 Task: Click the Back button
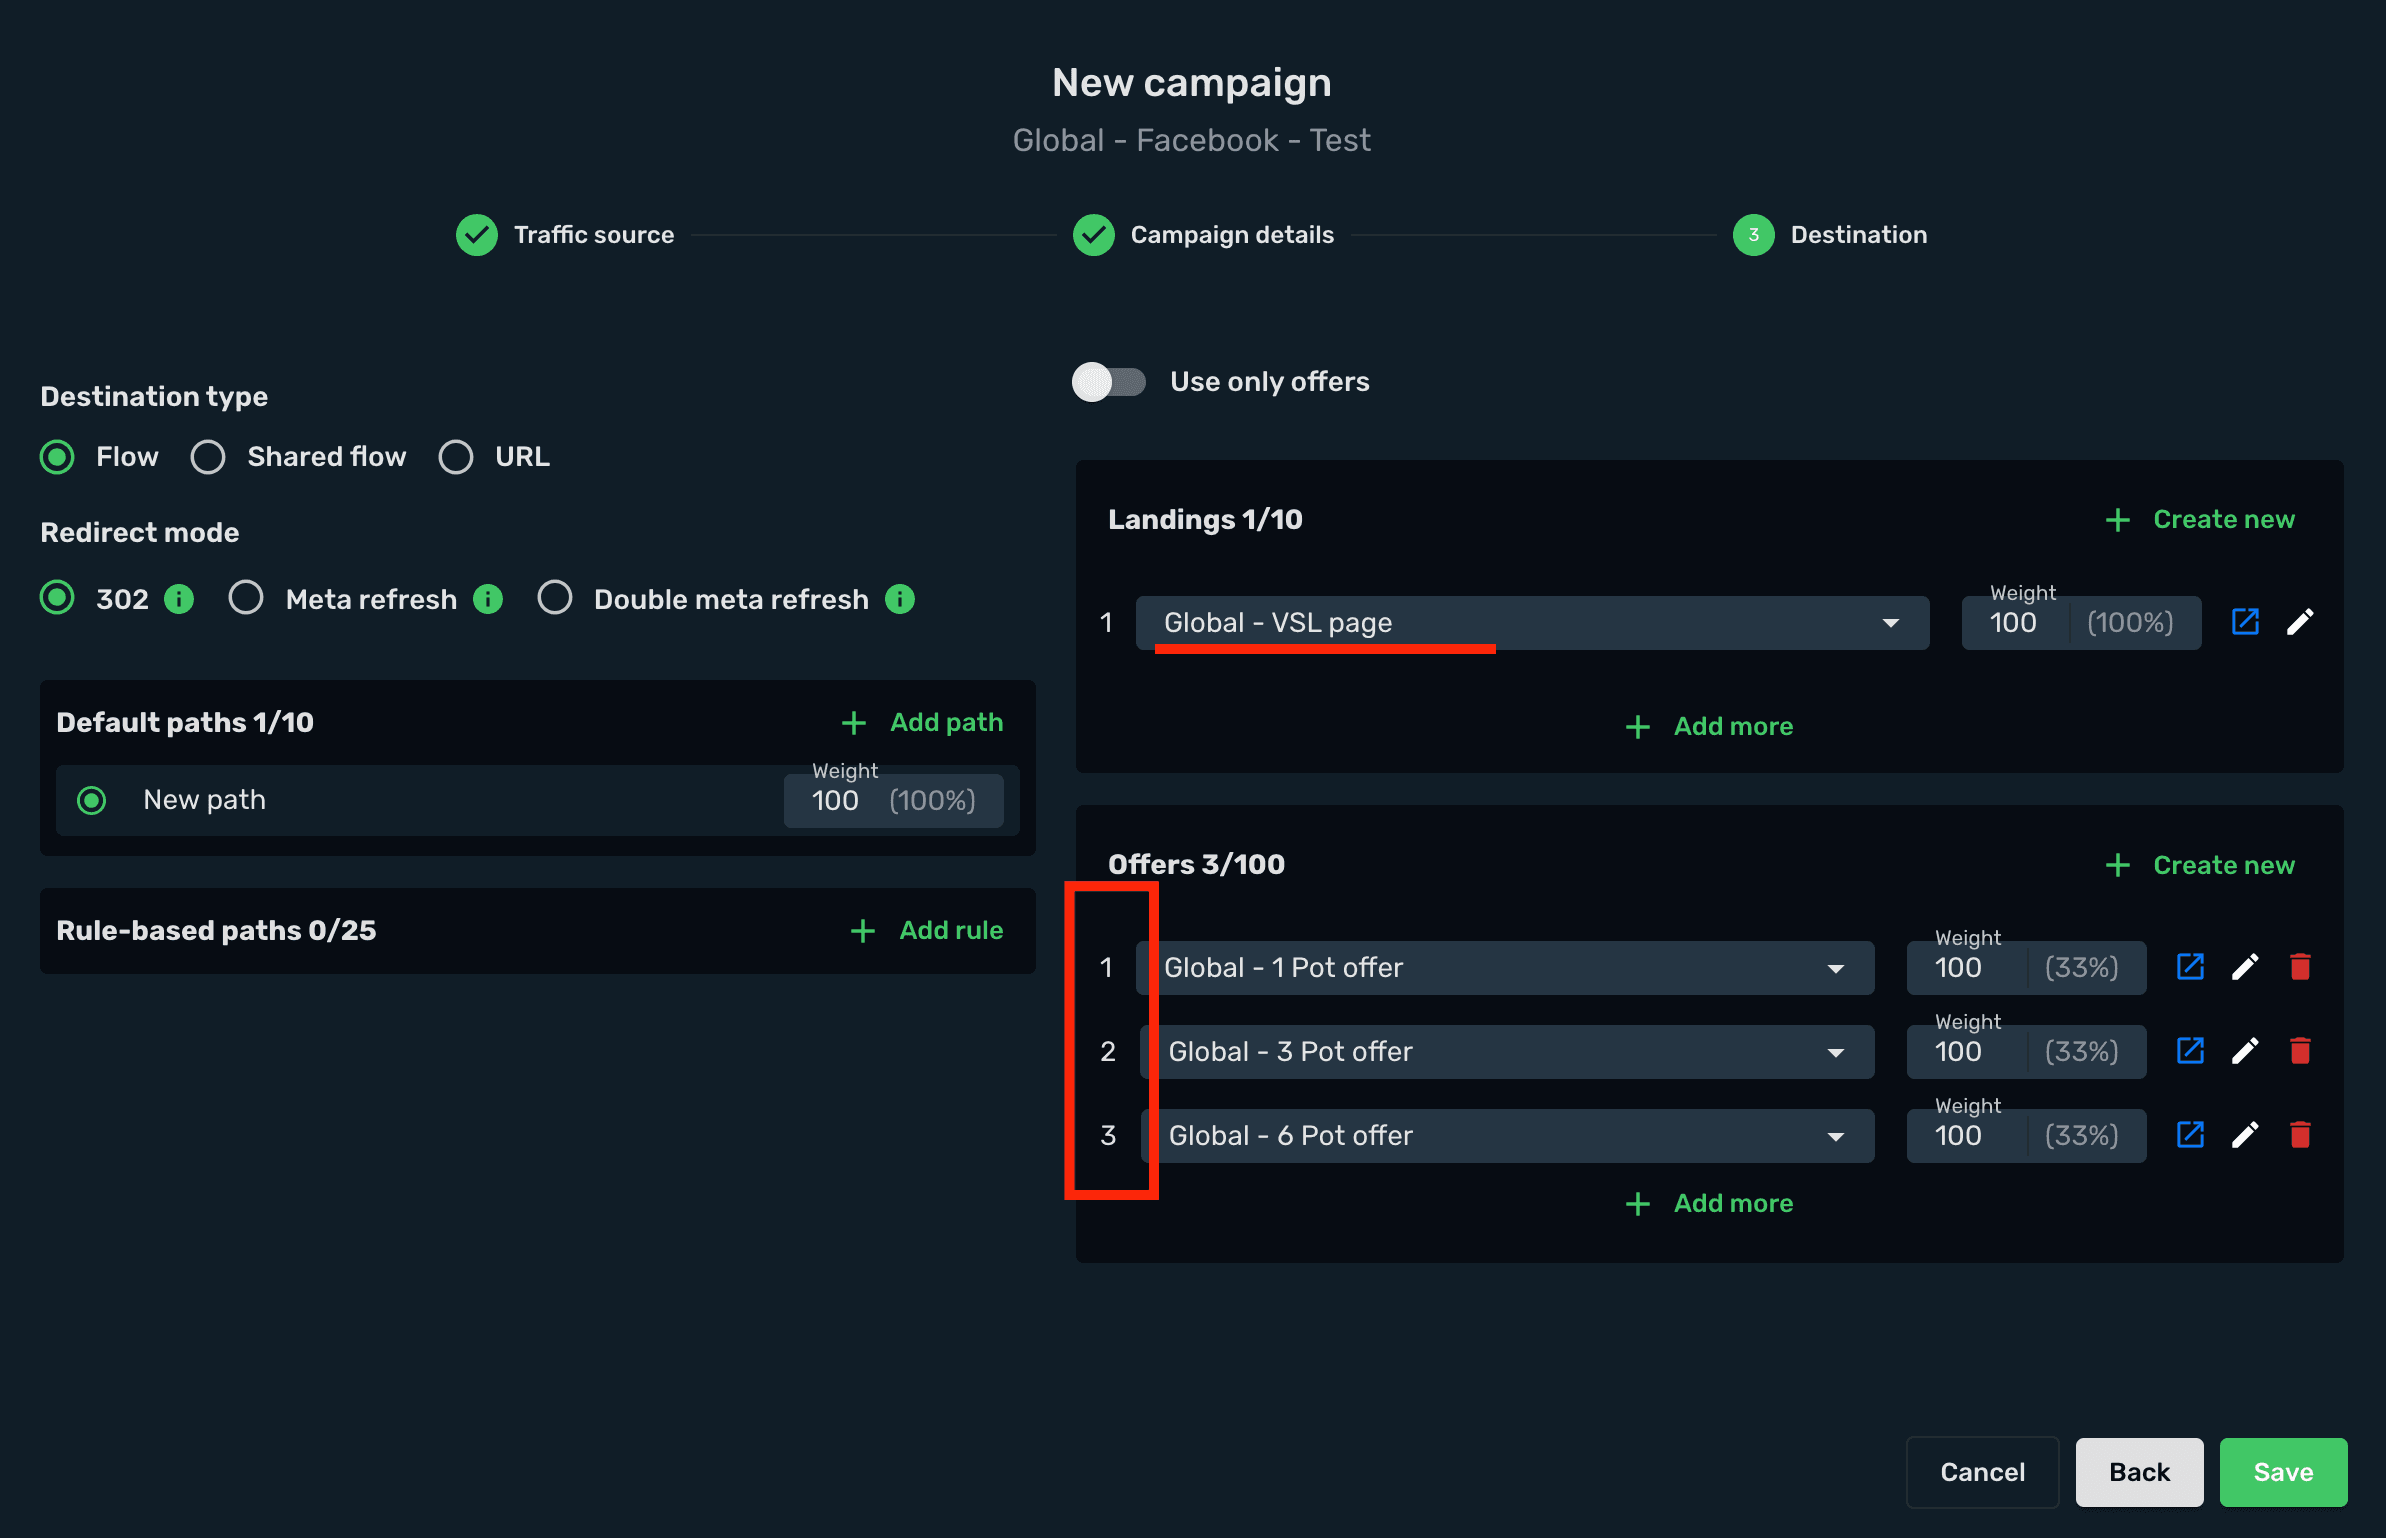(x=2139, y=1472)
